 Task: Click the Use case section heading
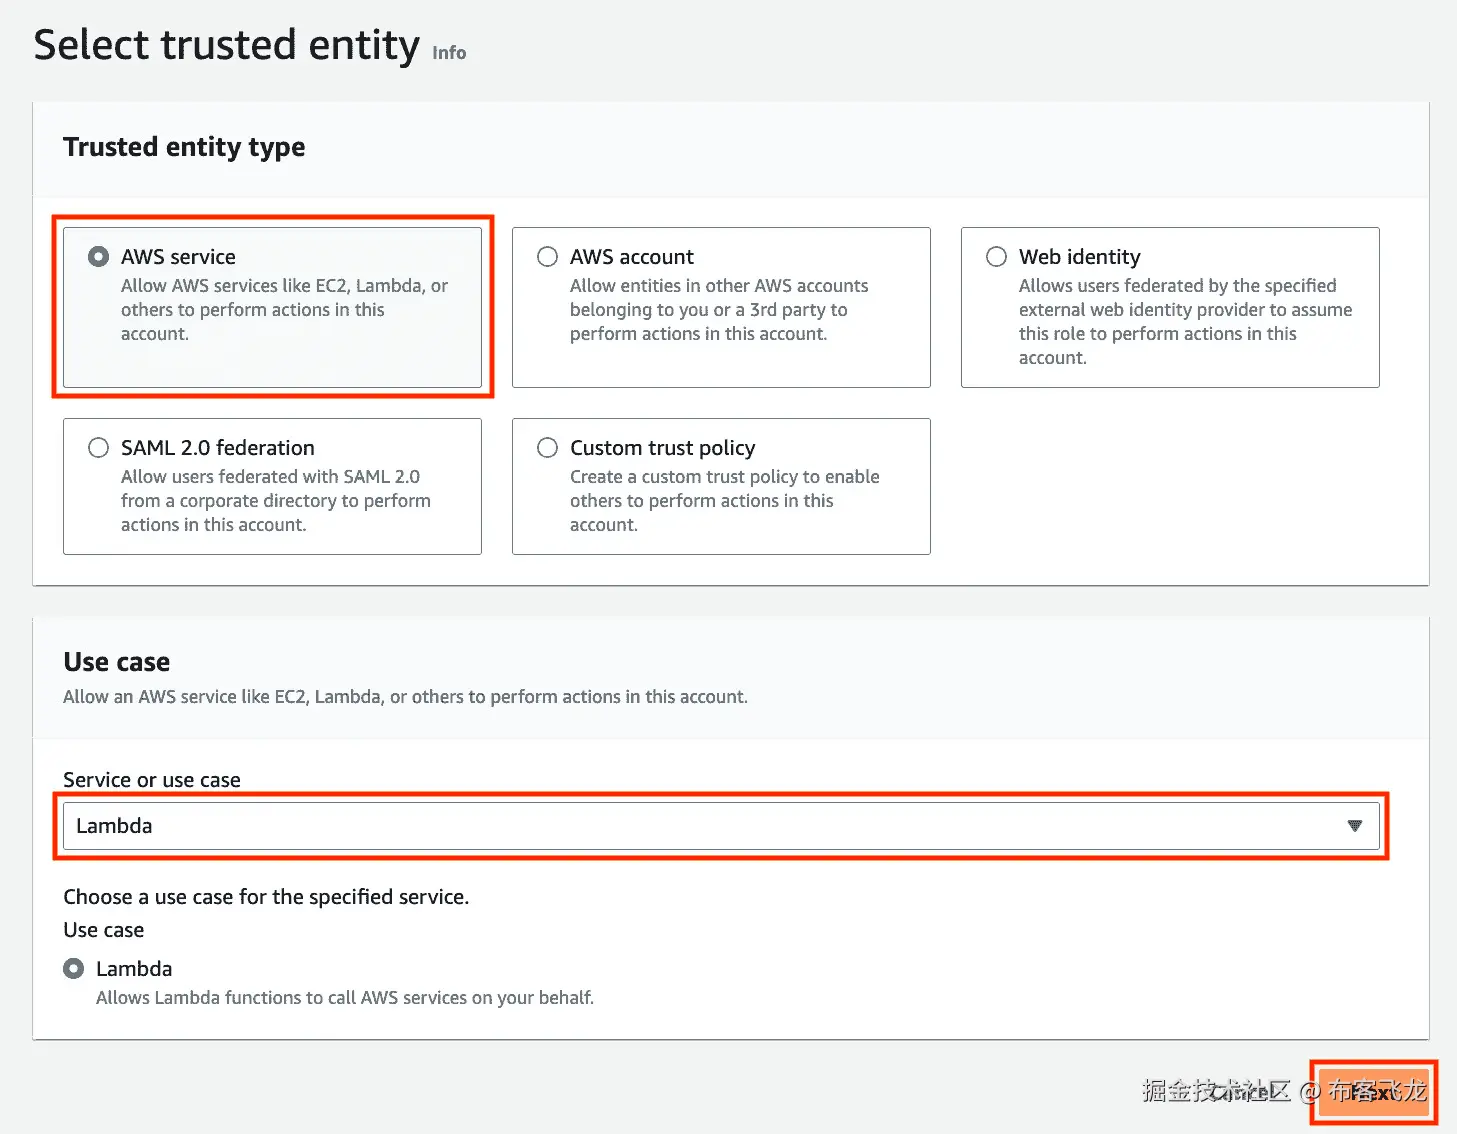tap(116, 662)
